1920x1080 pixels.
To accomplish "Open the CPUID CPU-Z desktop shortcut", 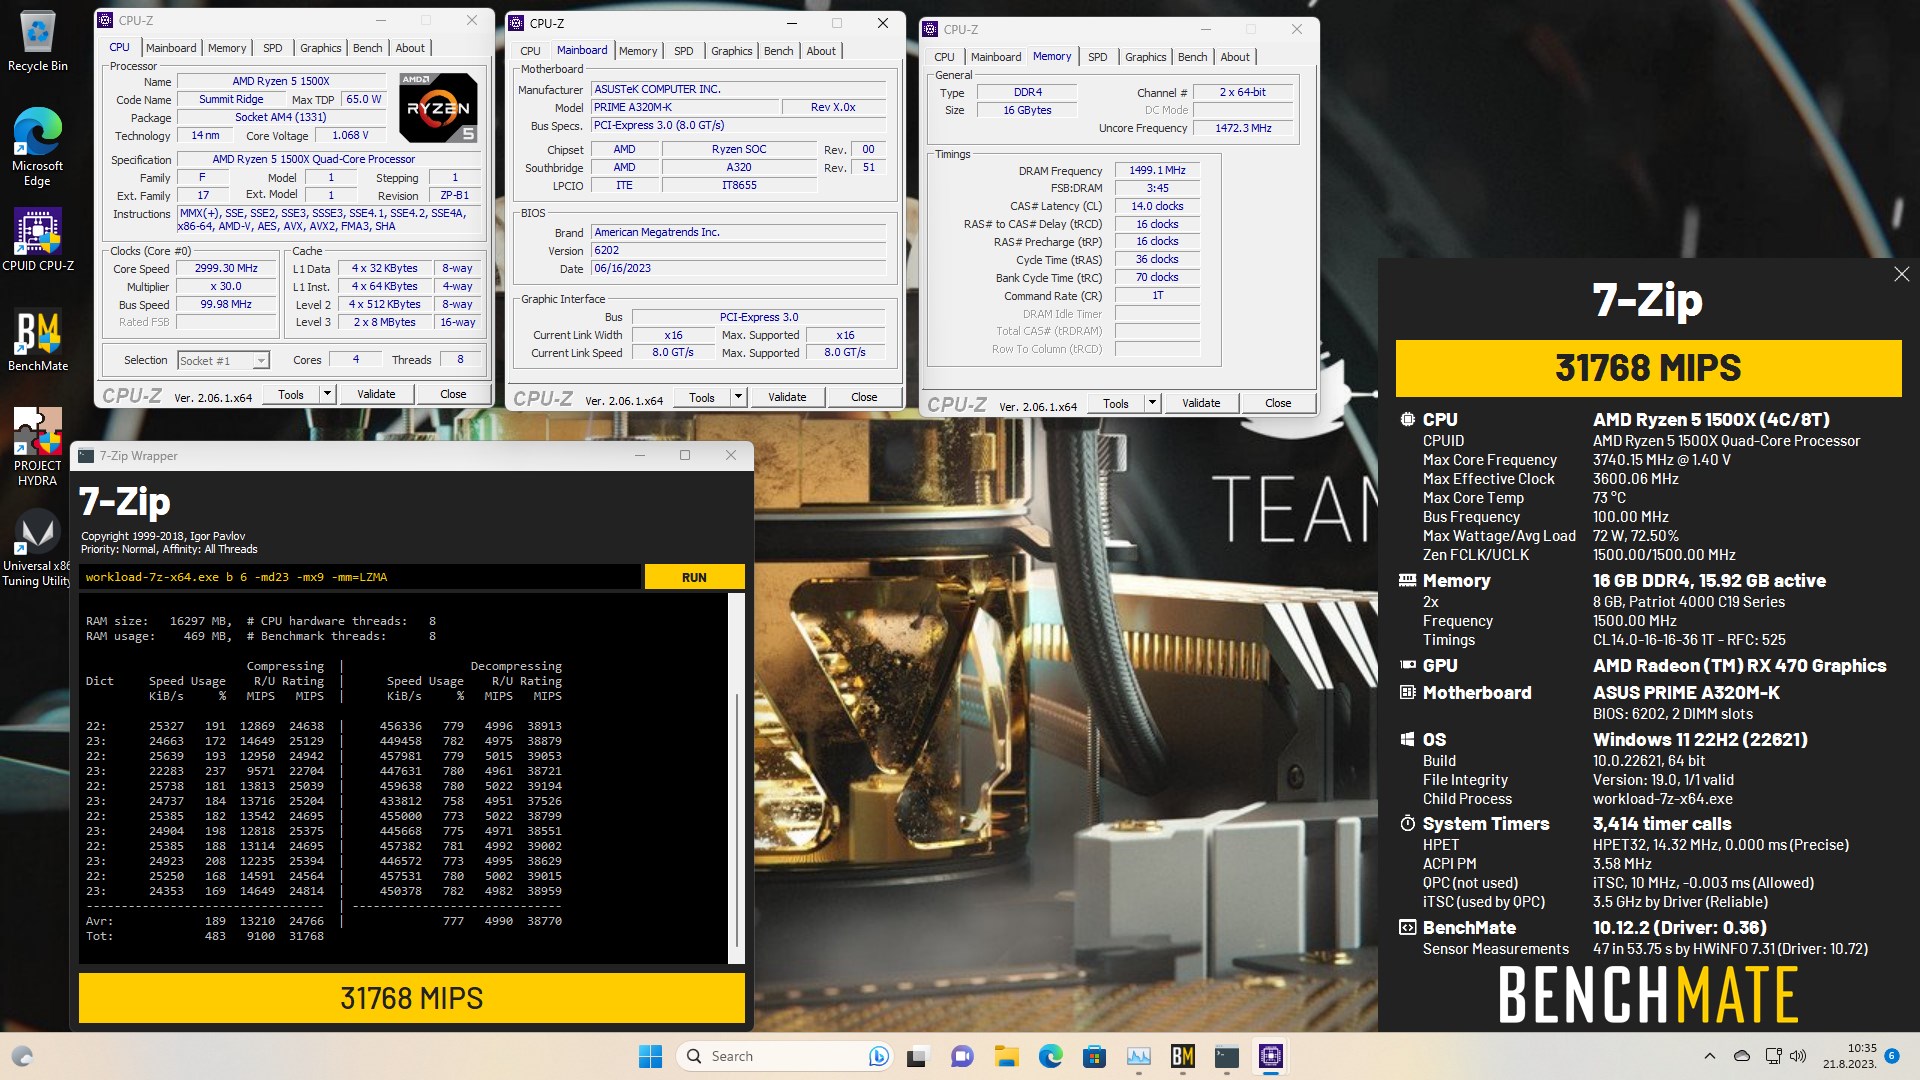I will 38,240.
